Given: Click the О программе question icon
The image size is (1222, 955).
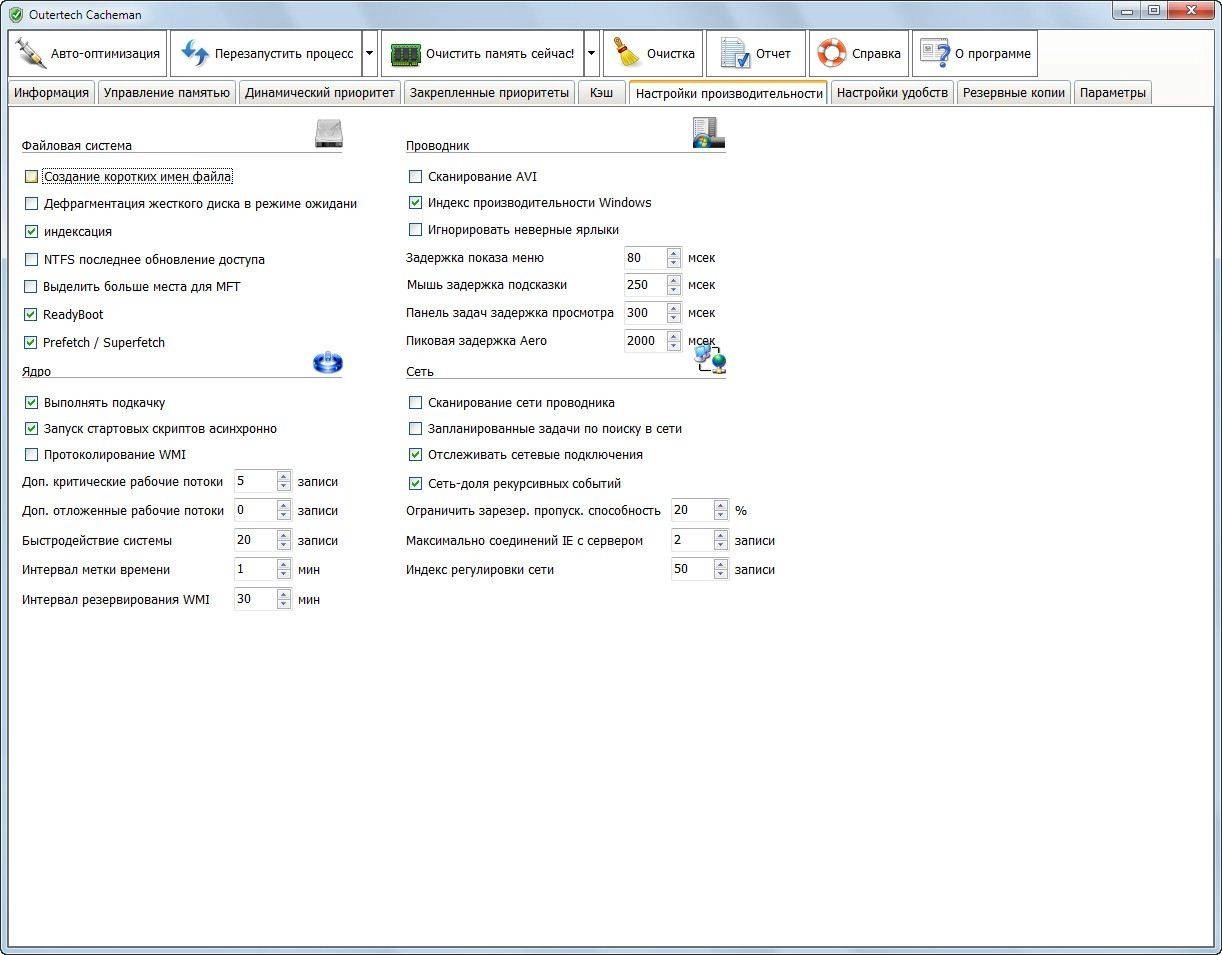Looking at the screenshot, I should (934, 53).
